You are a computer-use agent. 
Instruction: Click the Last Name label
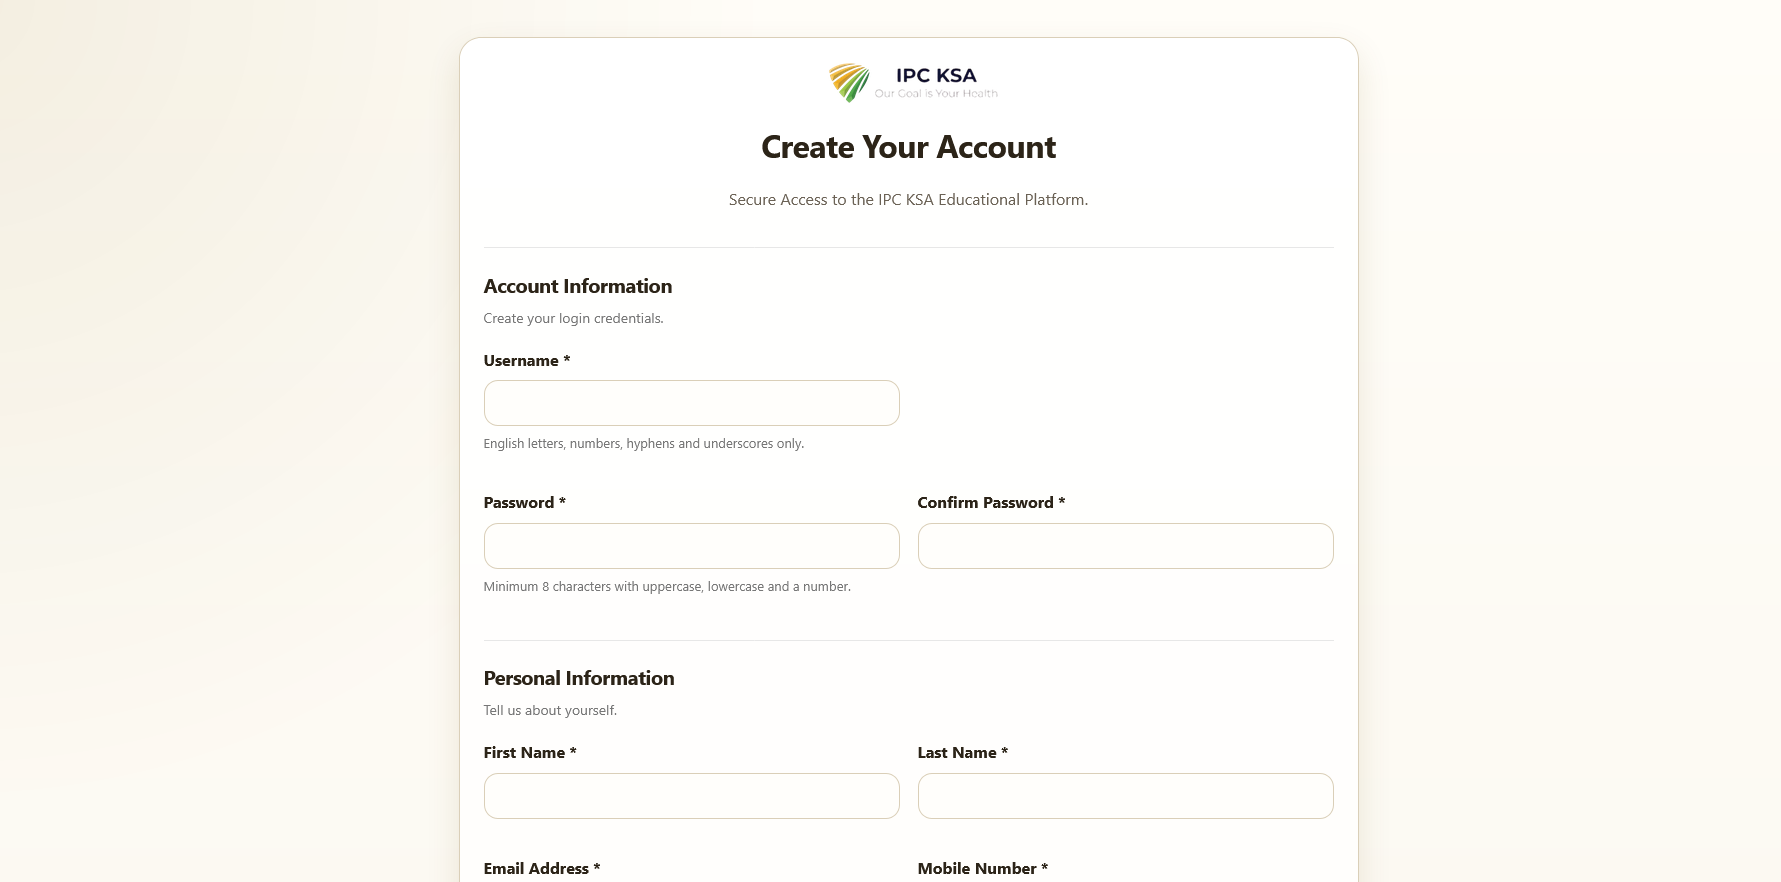click(x=962, y=752)
